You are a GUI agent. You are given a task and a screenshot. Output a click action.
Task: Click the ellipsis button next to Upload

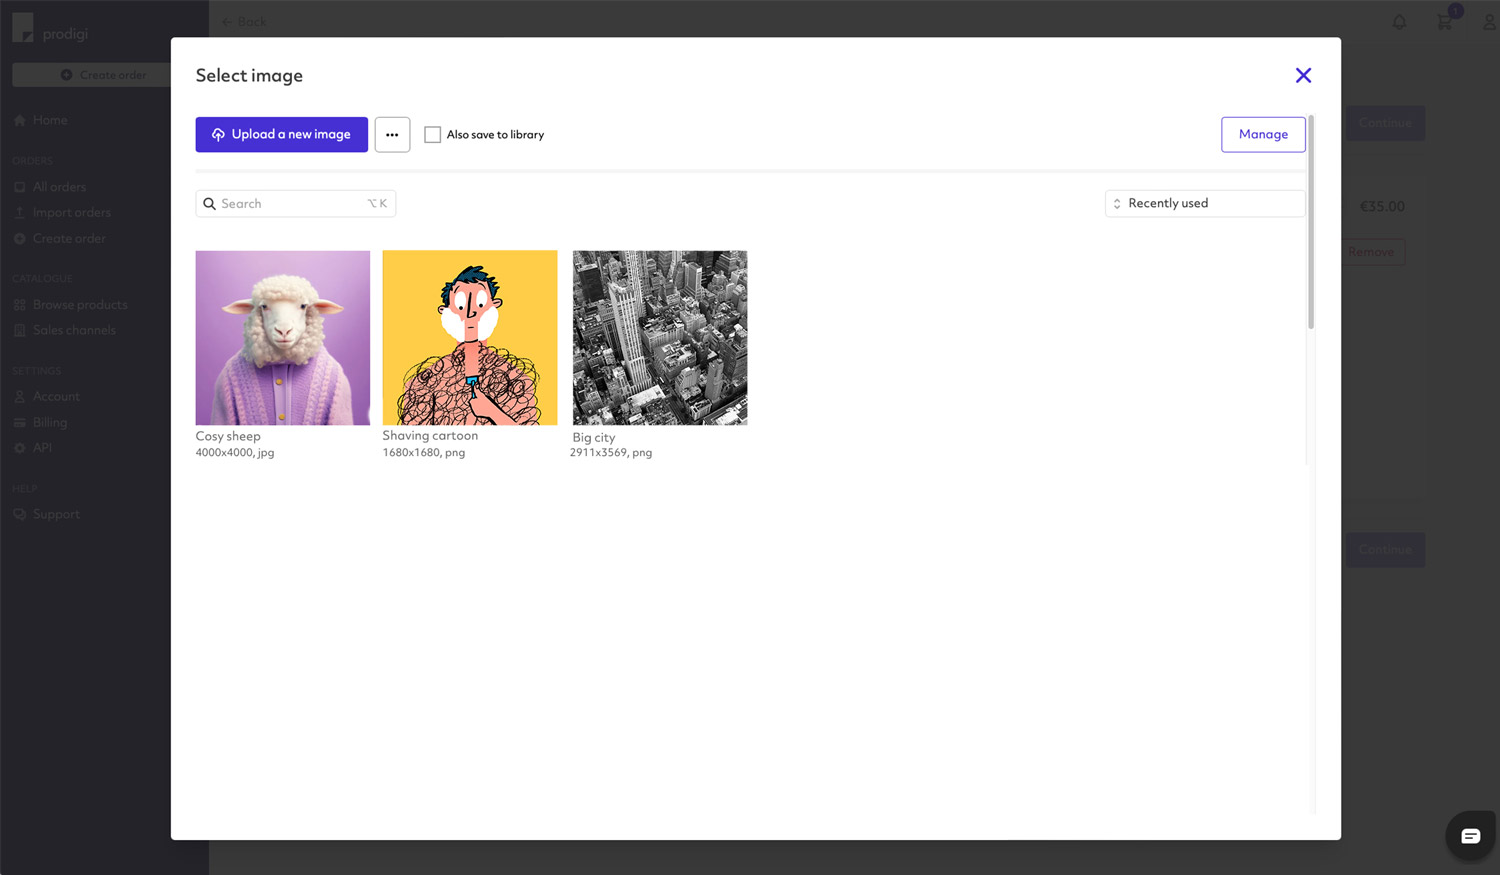point(392,134)
